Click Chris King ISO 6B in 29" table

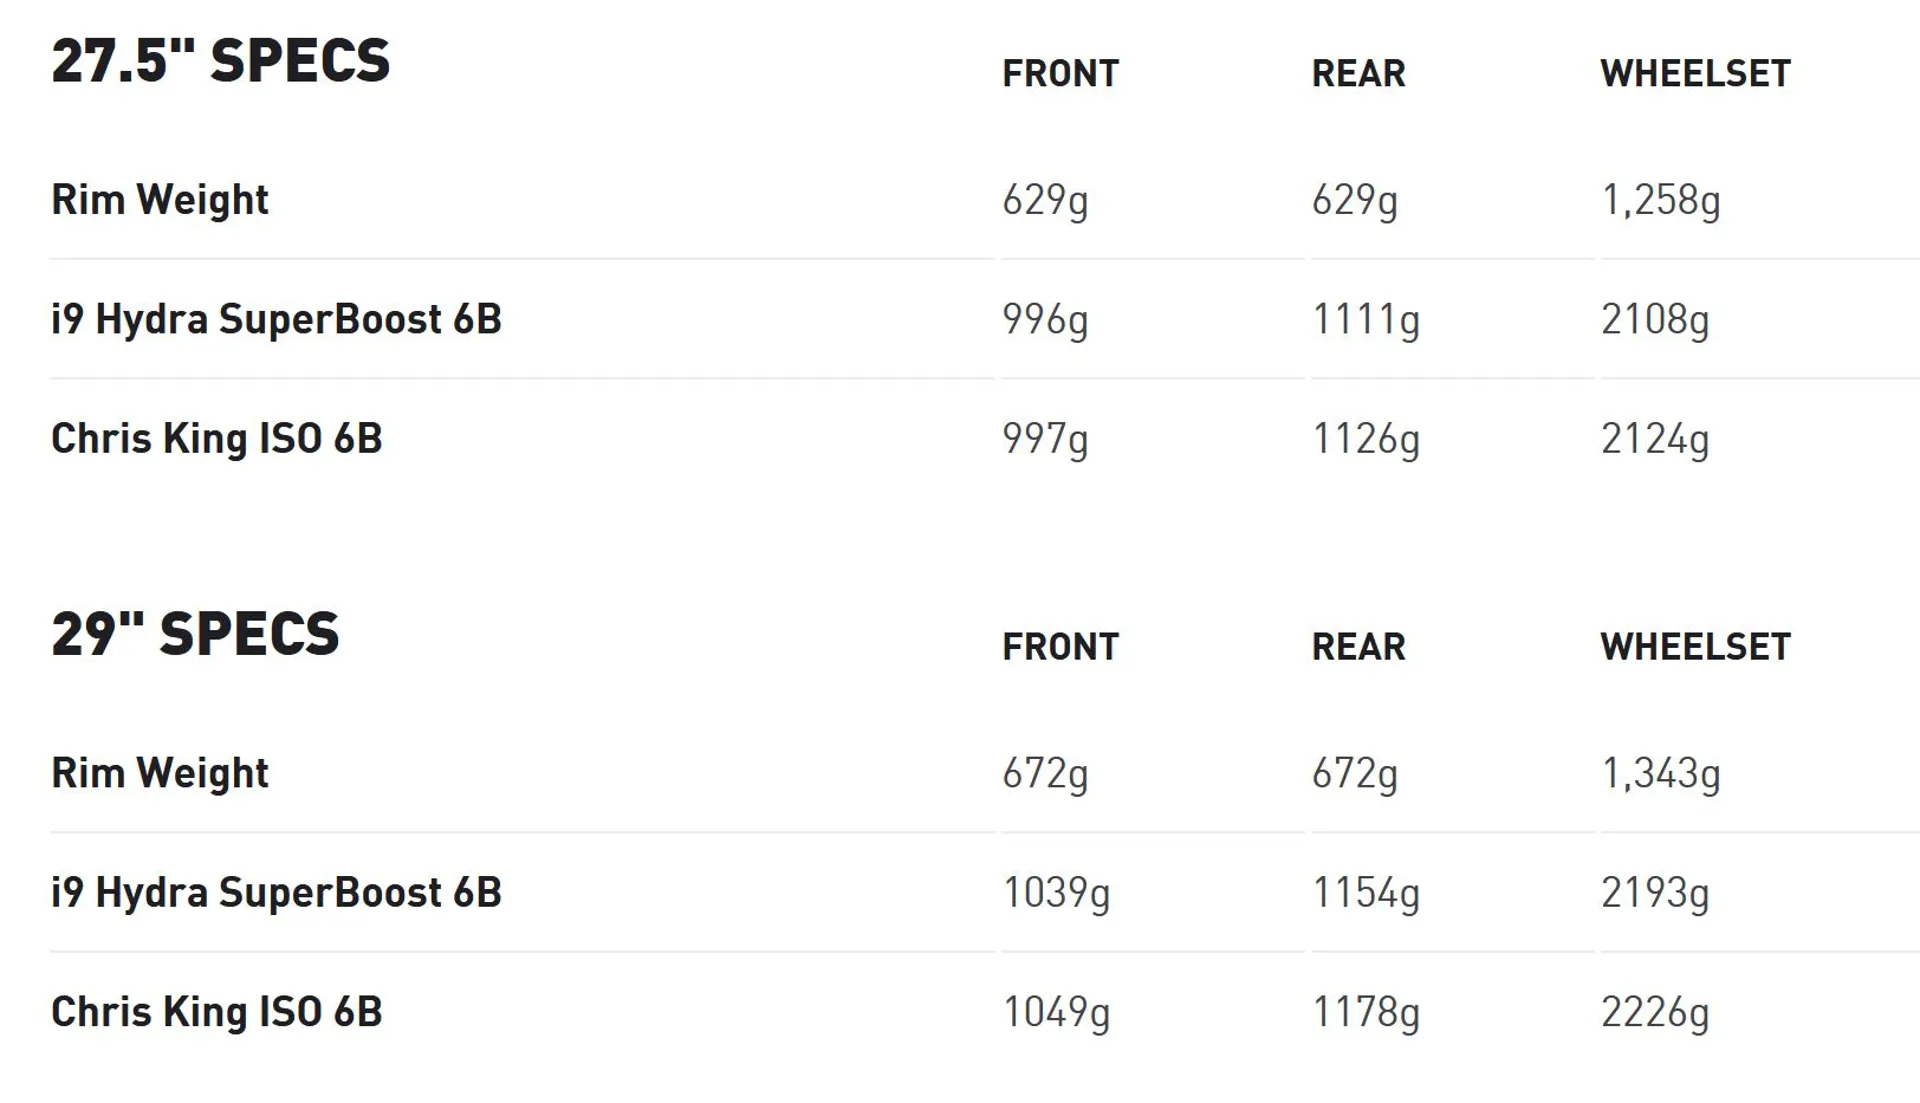(x=217, y=1012)
